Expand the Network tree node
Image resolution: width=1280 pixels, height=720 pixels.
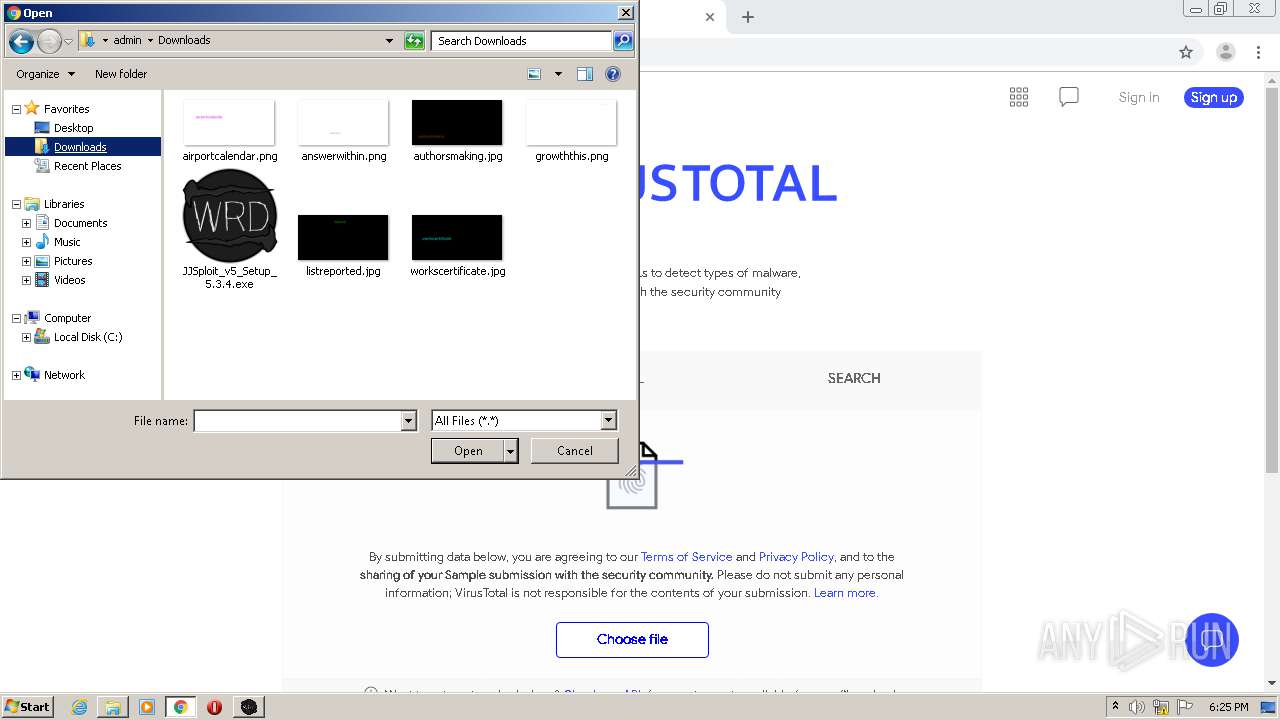(16, 375)
